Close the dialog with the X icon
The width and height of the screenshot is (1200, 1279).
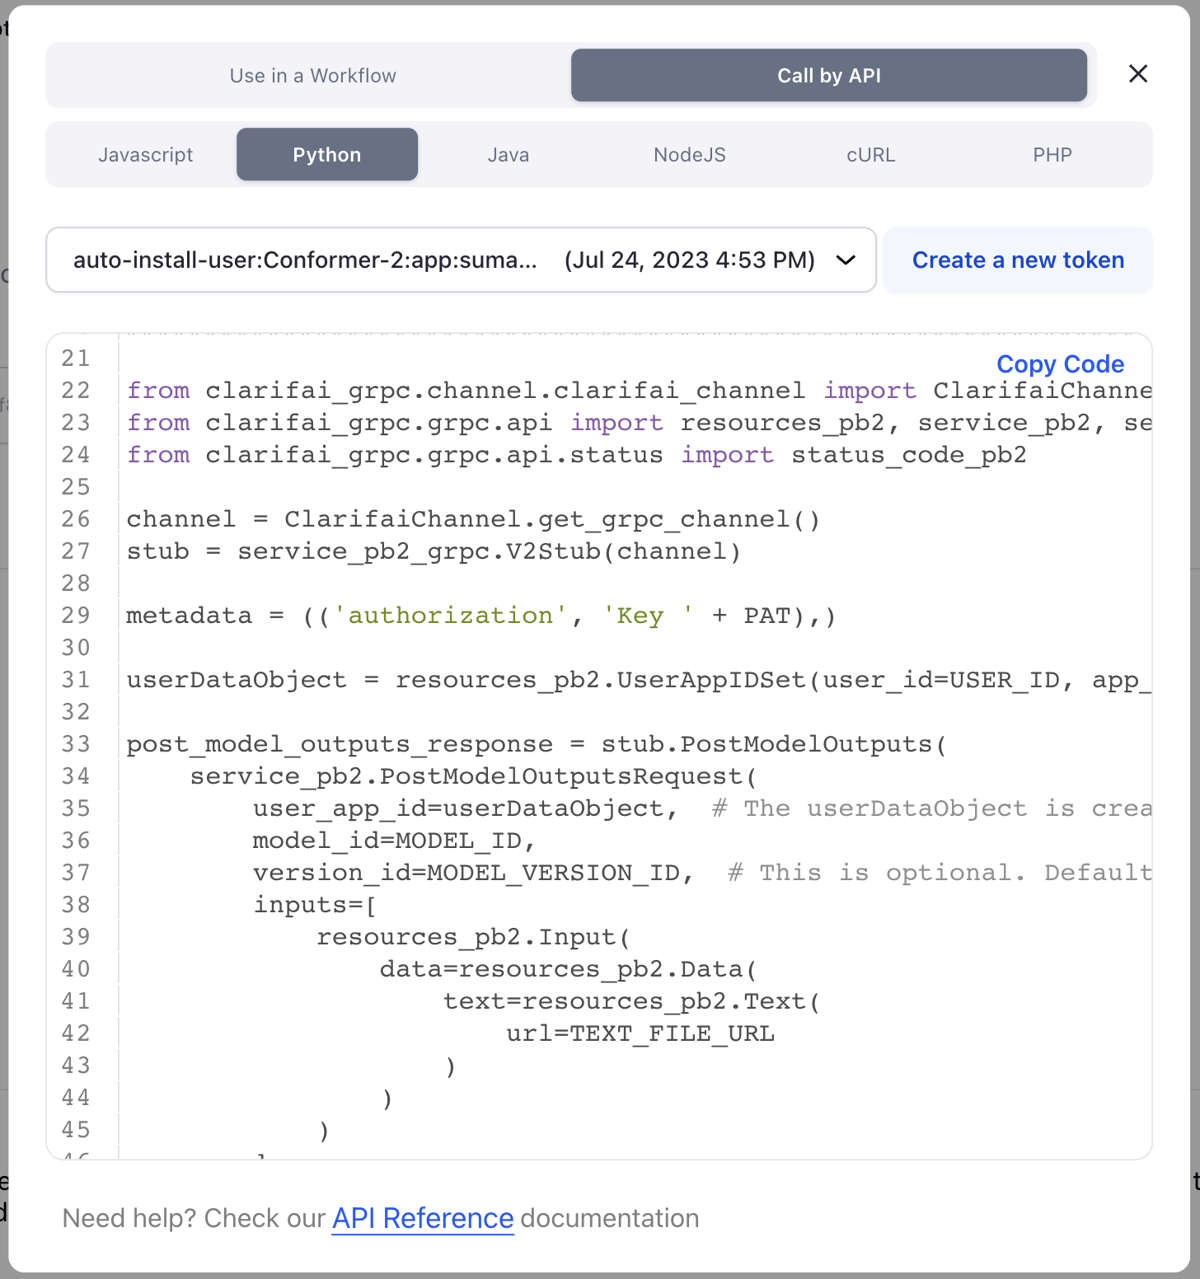(1137, 74)
